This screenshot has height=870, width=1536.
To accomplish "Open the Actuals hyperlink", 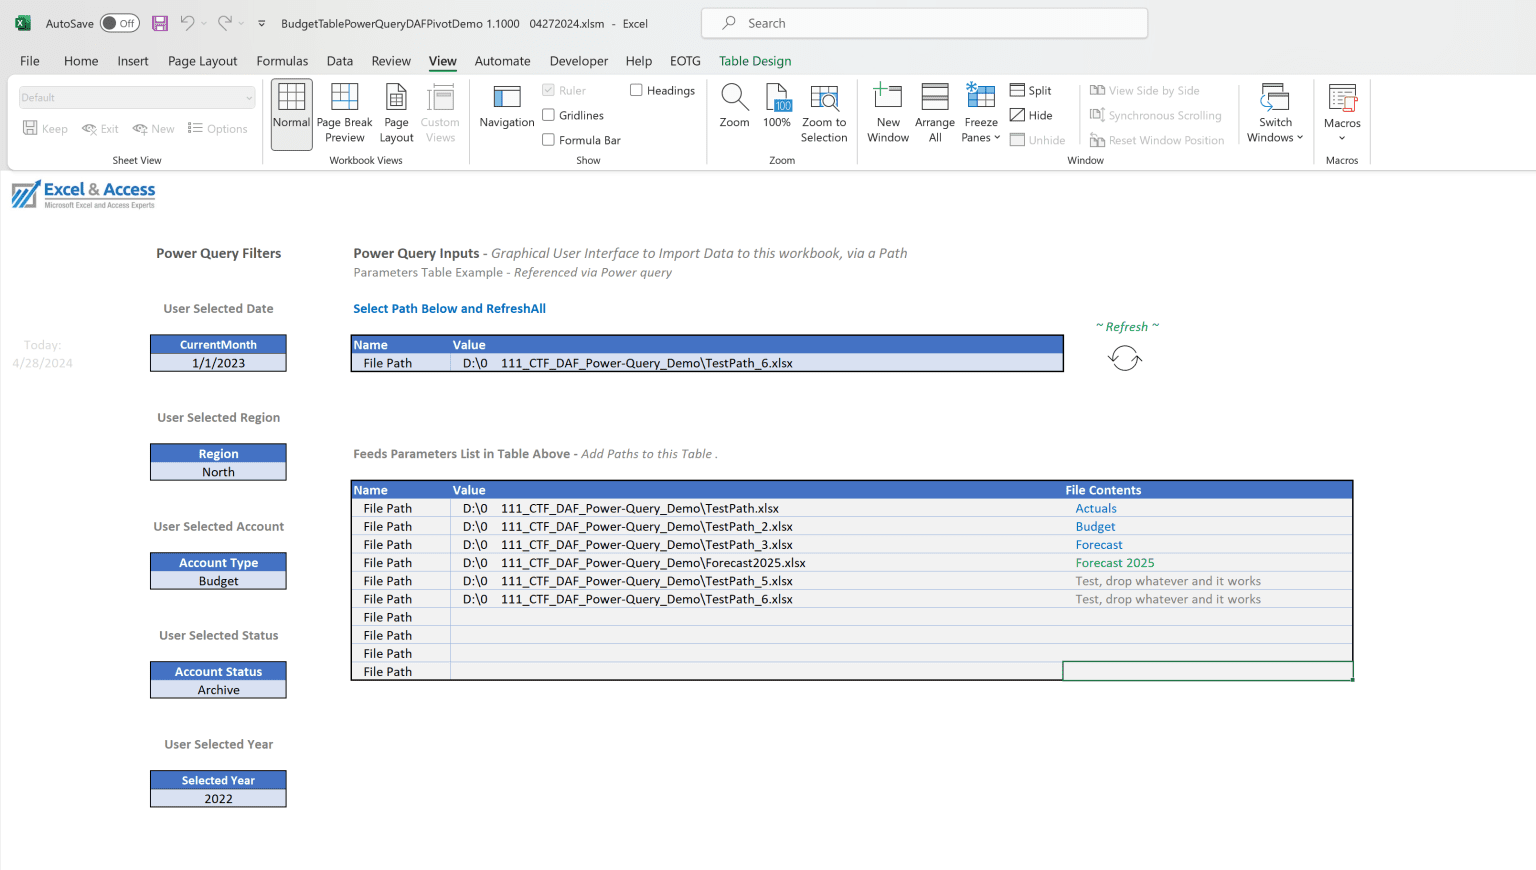I will [1096, 508].
